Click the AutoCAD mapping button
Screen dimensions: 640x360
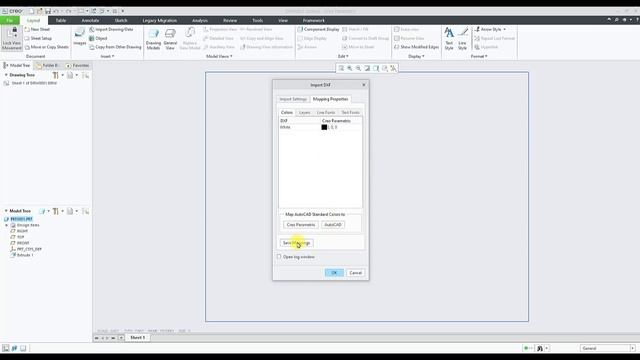click(333, 225)
